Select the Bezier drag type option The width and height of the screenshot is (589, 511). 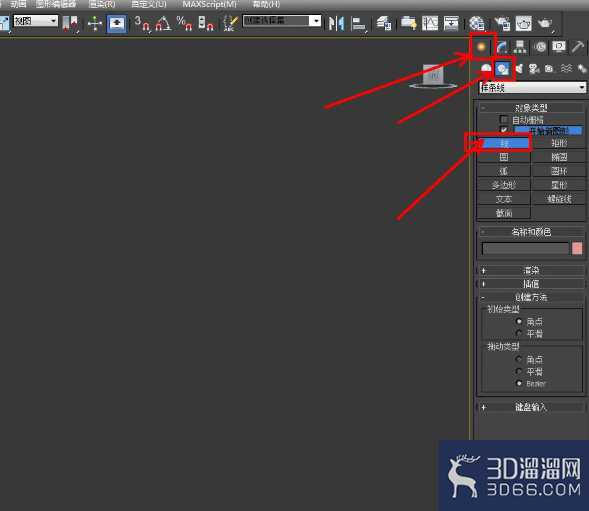point(519,383)
